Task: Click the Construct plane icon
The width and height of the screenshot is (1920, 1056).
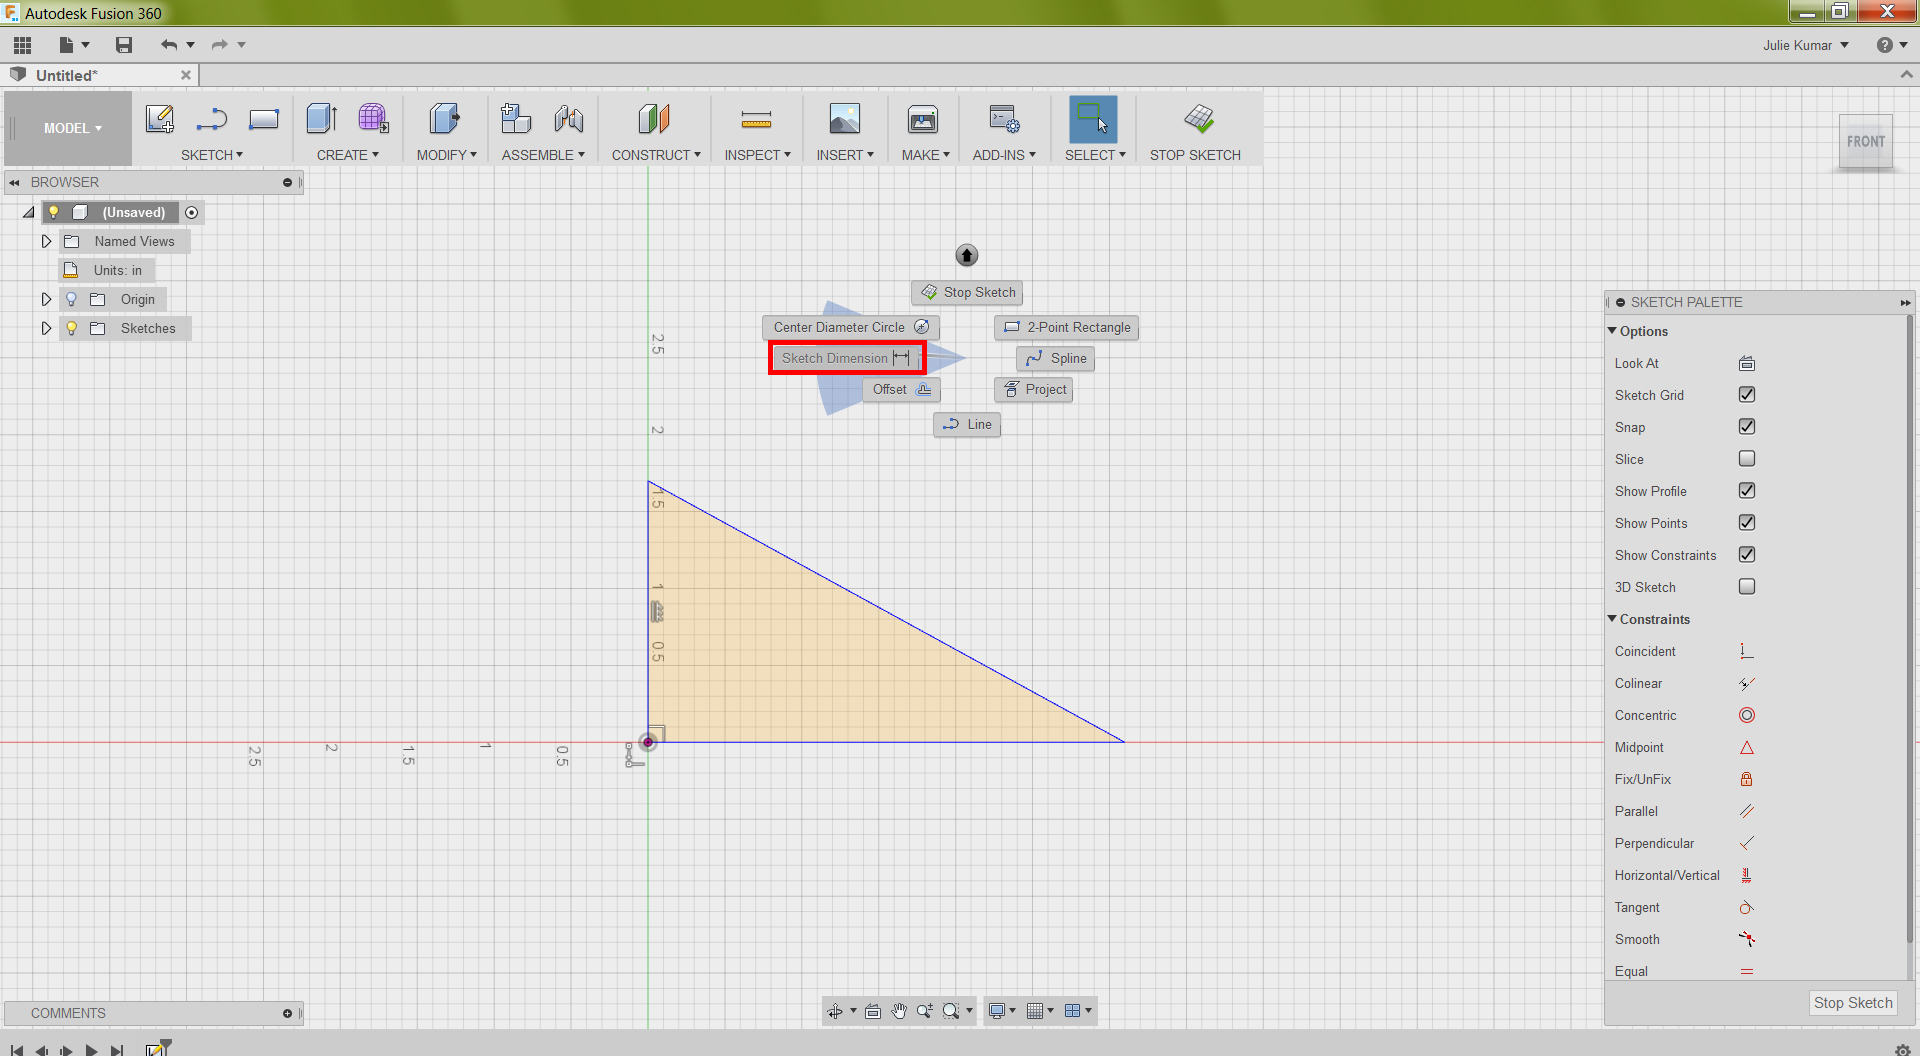Action: [655, 119]
